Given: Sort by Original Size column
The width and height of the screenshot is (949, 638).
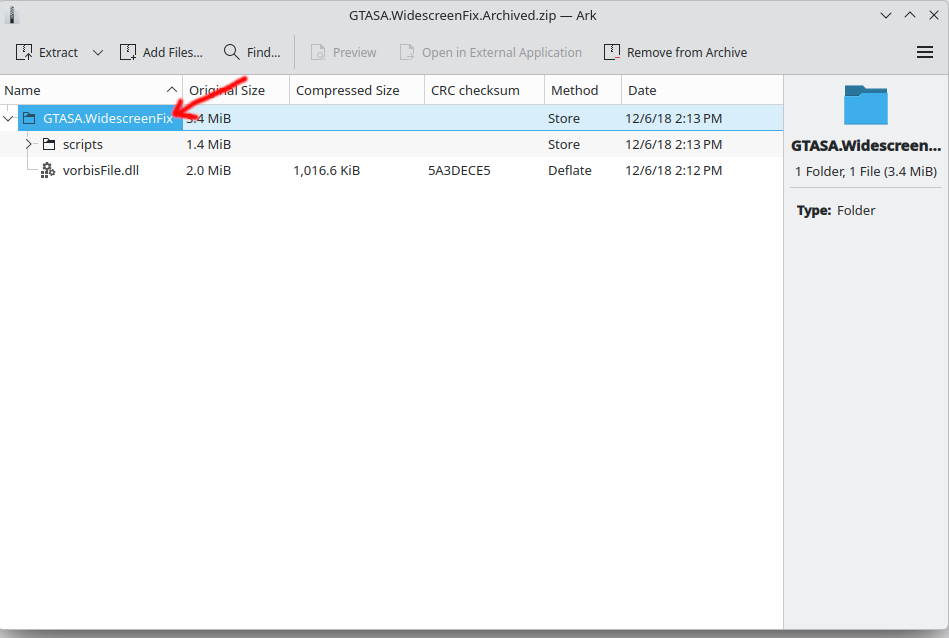Looking at the screenshot, I should 236,90.
